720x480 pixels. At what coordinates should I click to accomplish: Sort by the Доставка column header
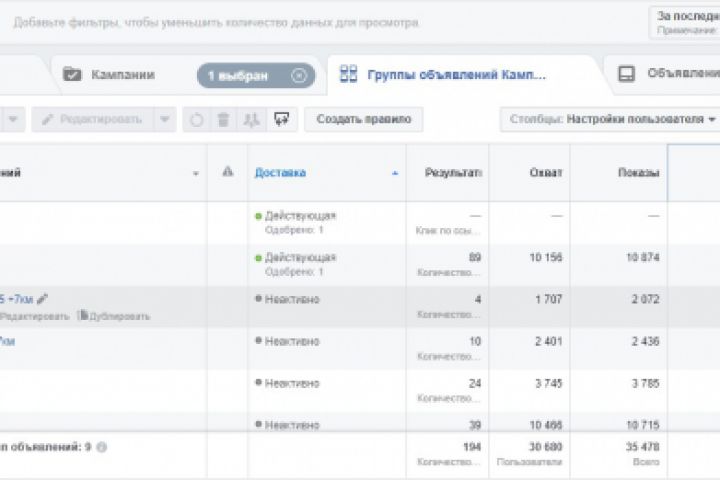281,173
